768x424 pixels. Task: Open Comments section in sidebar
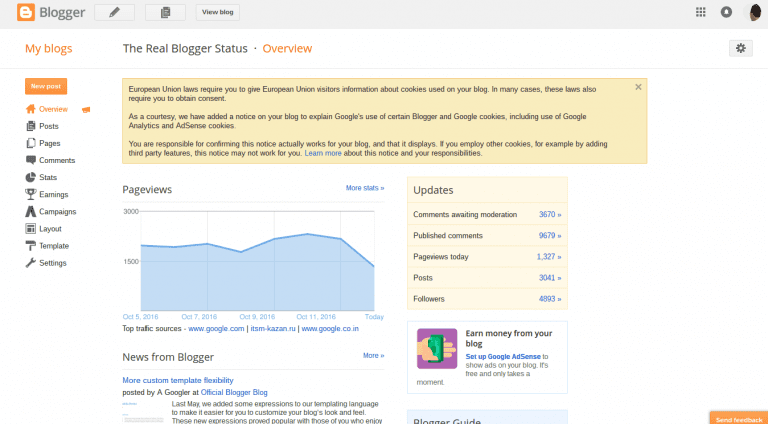(56, 160)
